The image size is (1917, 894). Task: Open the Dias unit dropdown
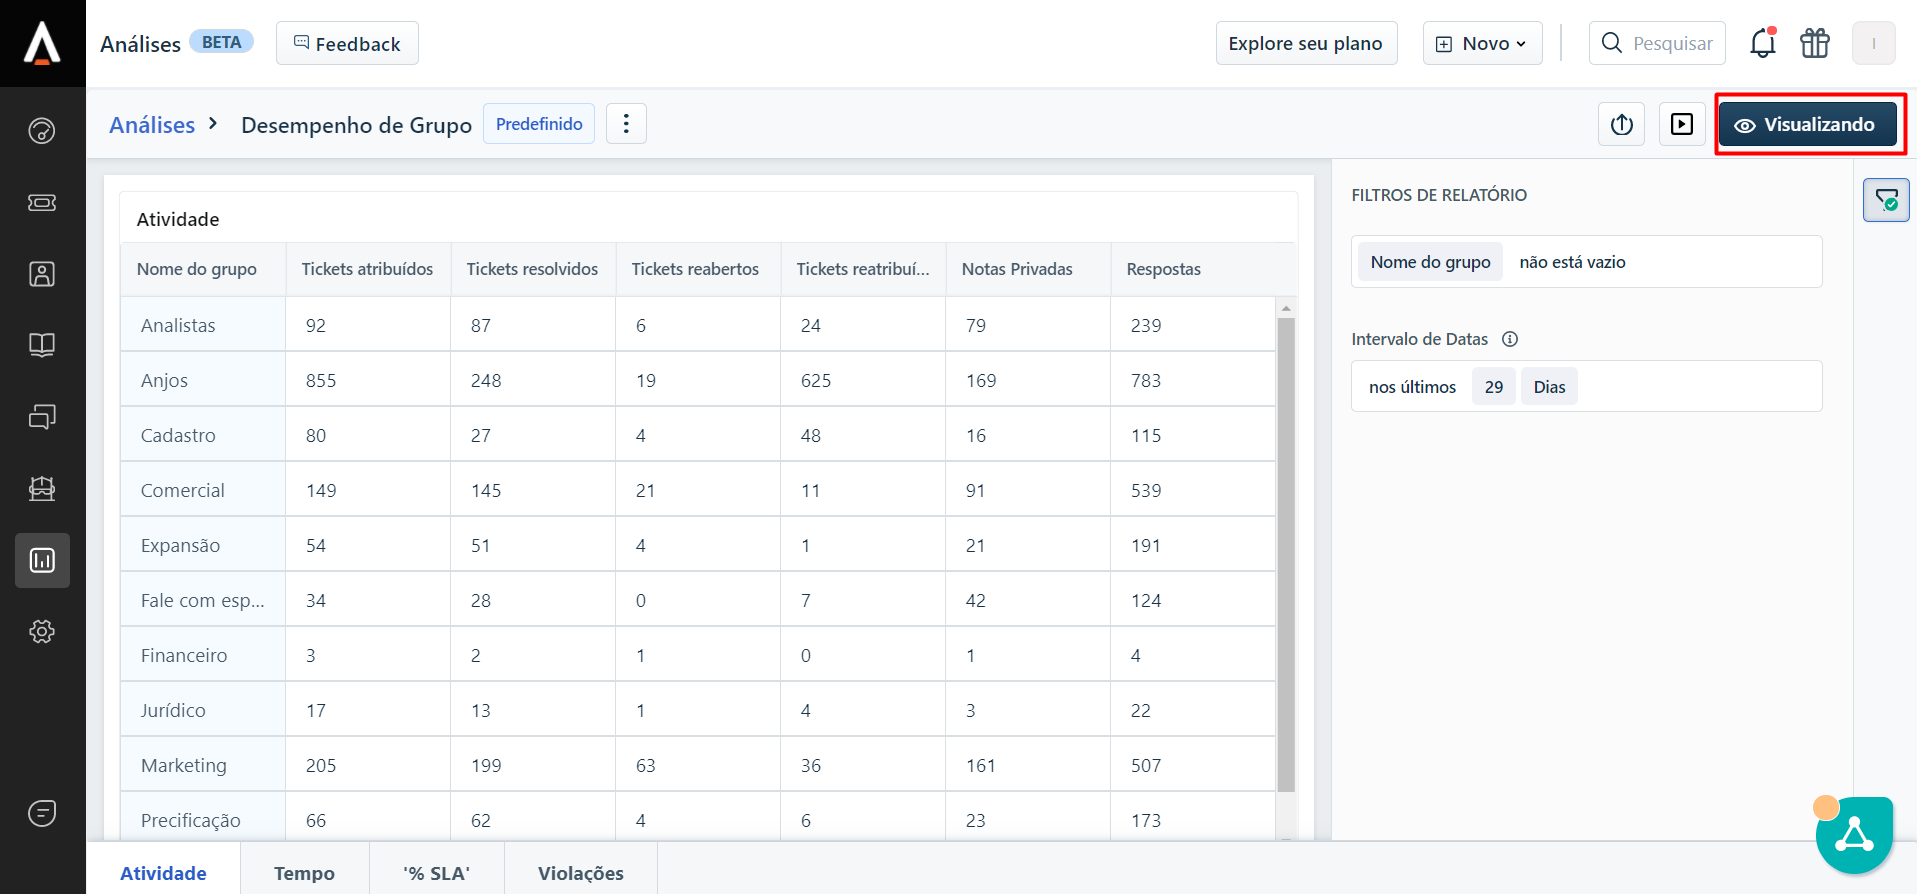tap(1549, 387)
